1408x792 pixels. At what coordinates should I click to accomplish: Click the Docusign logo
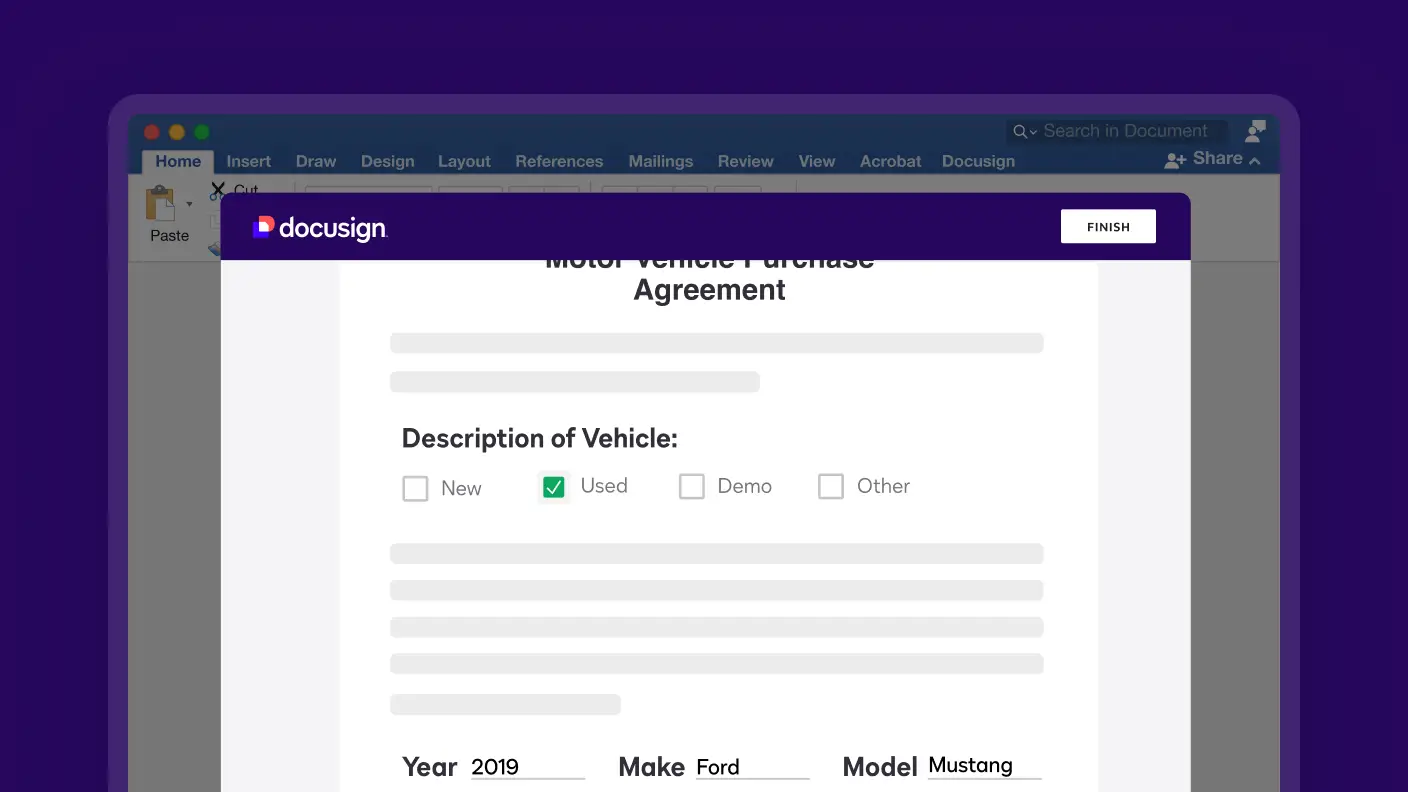(x=319, y=228)
